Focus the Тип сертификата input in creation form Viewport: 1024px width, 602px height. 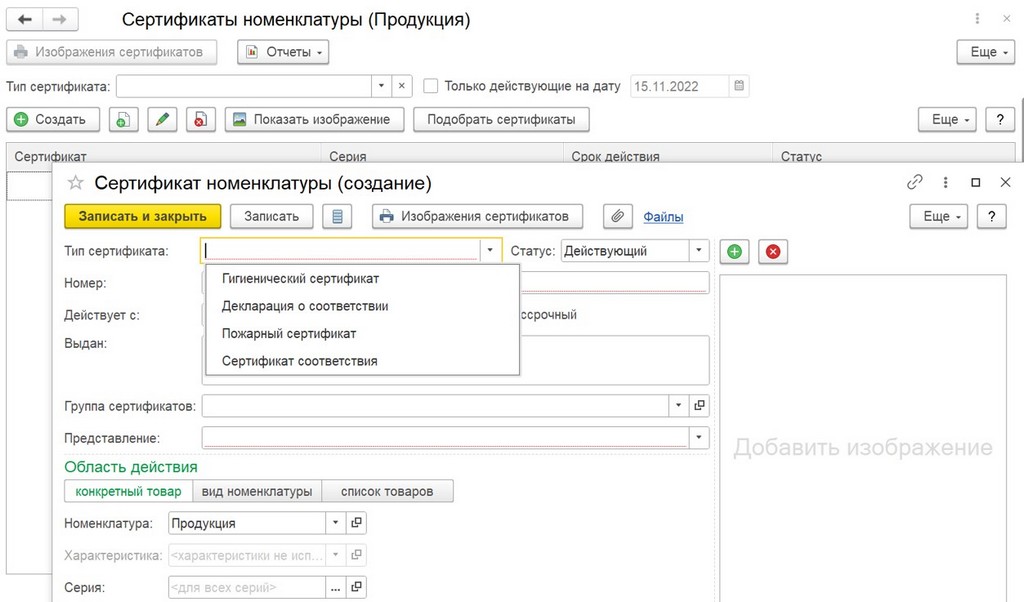tap(340, 250)
